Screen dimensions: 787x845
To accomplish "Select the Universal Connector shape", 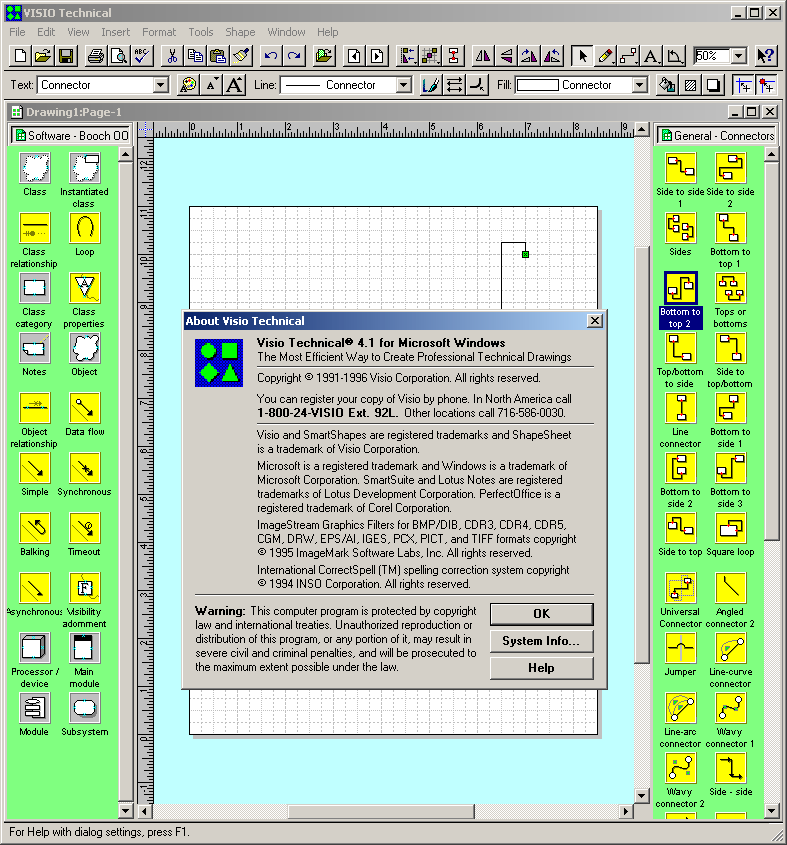I will (680, 600).
